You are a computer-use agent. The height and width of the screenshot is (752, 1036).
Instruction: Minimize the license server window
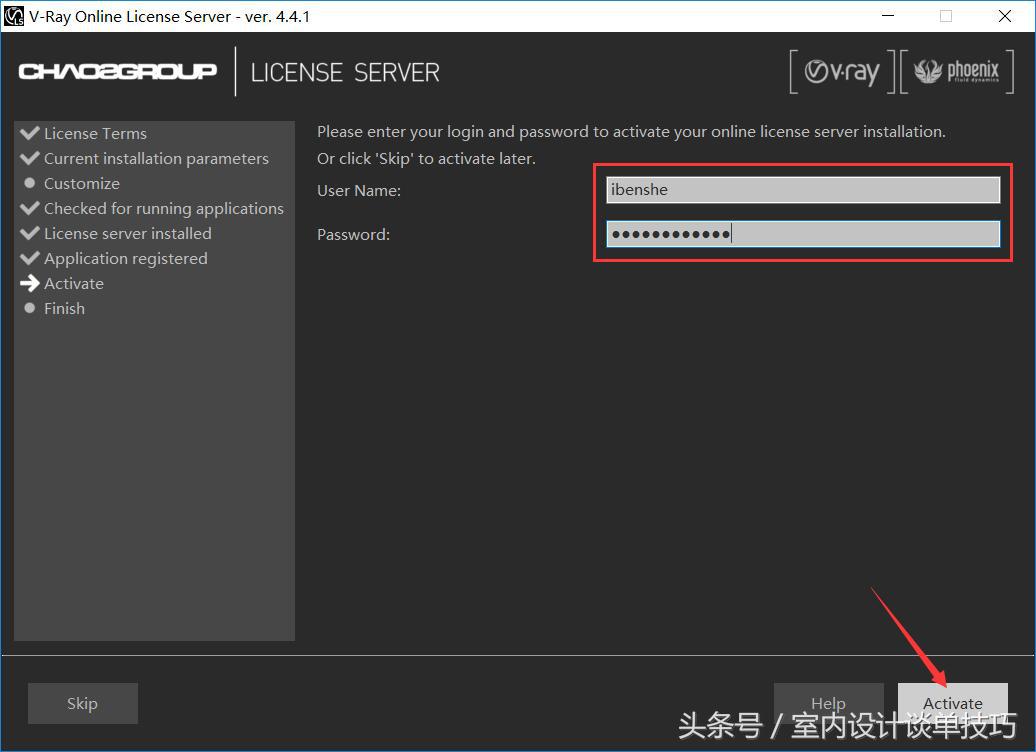point(886,16)
